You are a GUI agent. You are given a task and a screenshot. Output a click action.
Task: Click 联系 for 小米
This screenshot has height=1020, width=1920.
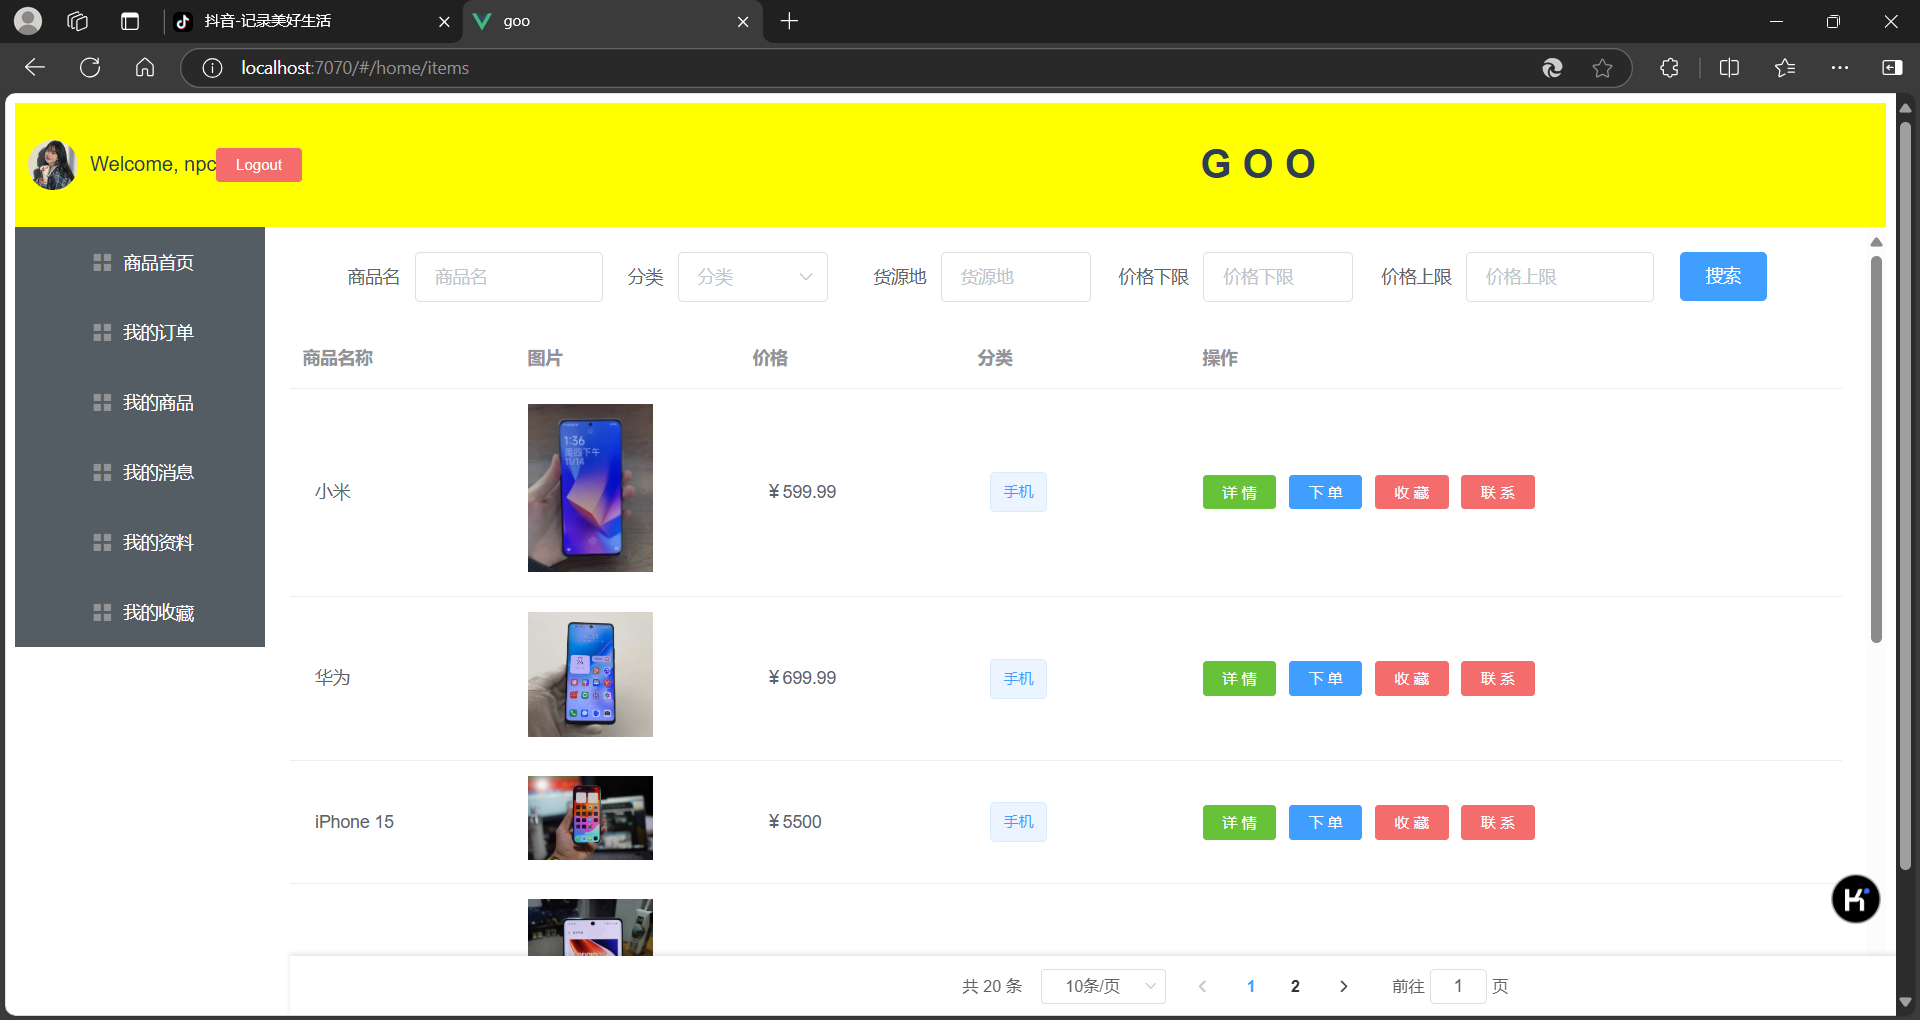pos(1498,493)
